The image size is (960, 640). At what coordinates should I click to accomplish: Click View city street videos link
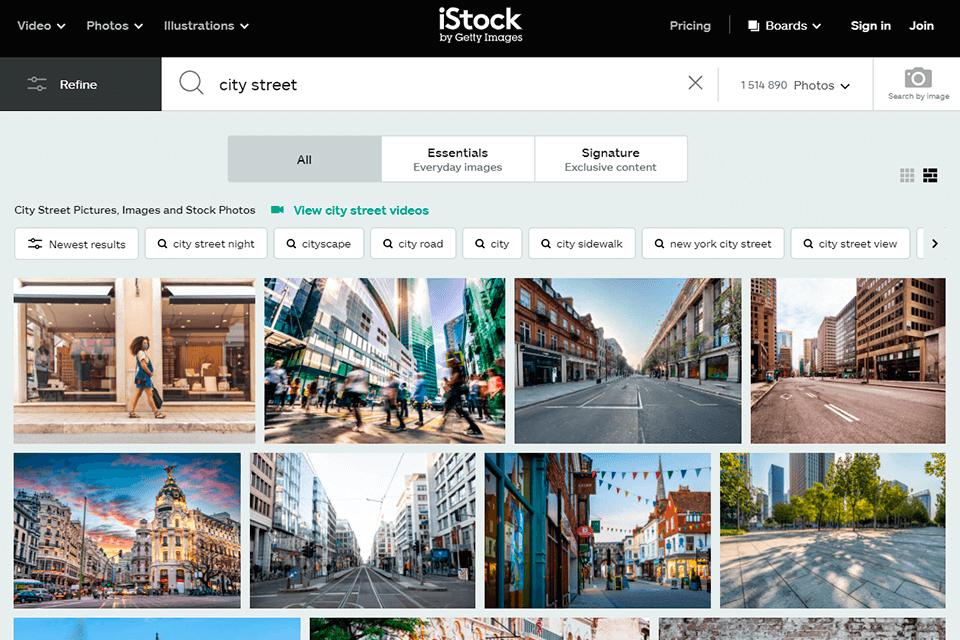361,210
